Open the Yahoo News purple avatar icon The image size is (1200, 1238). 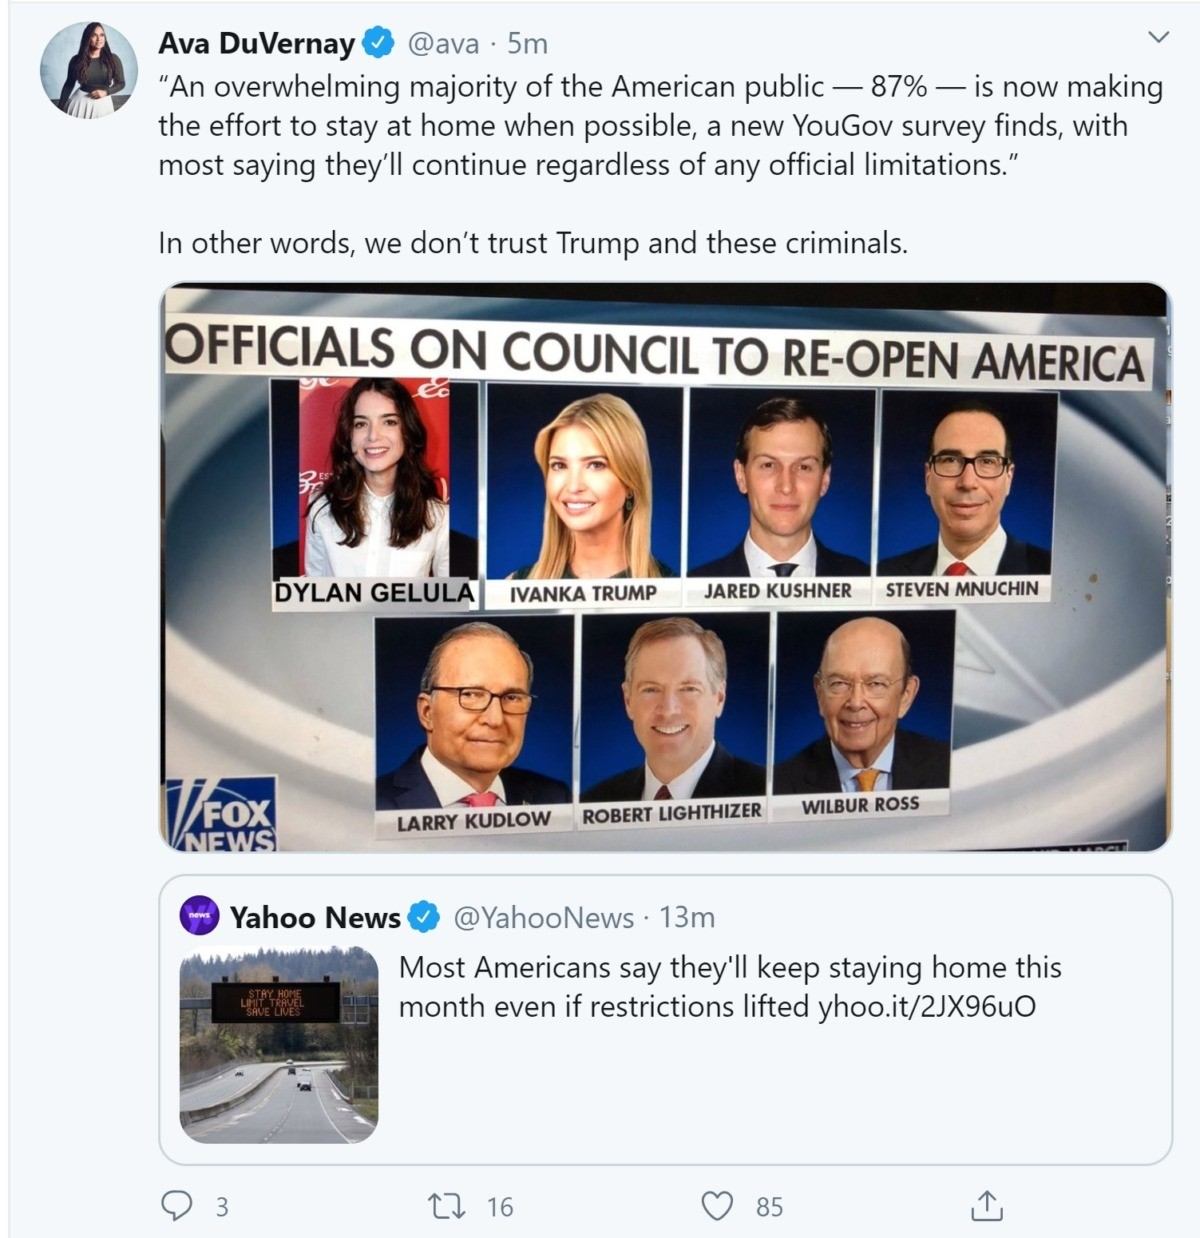pyautogui.click(x=199, y=916)
